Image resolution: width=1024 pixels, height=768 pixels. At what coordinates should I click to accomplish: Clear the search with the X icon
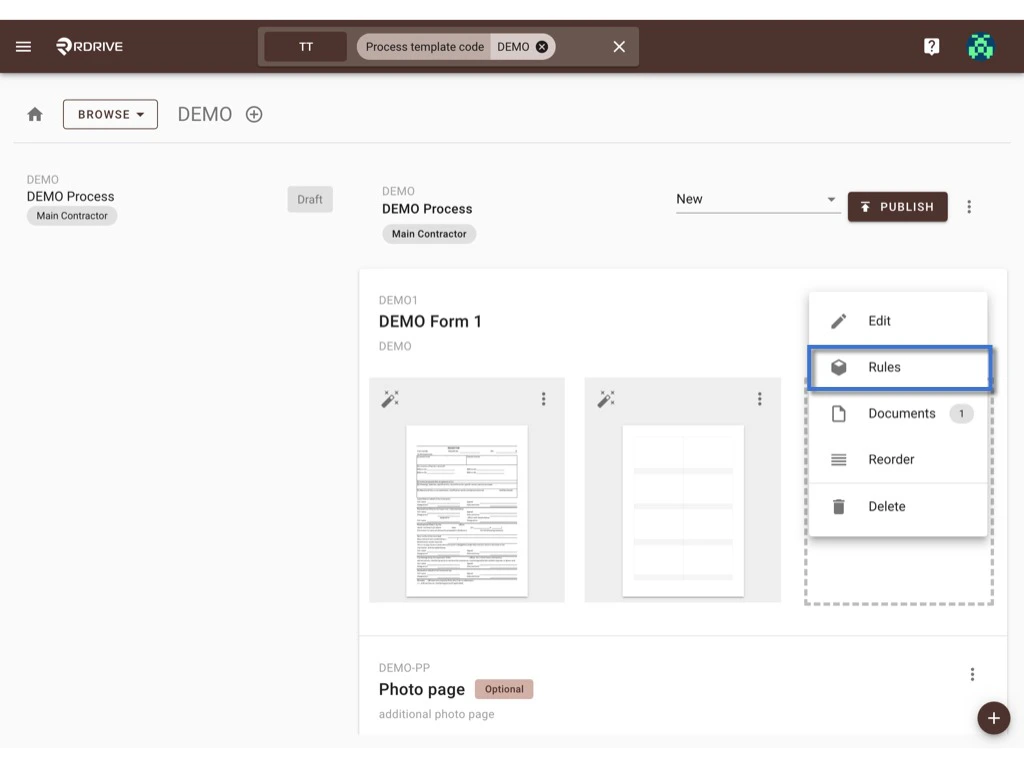click(x=618, y=46)
